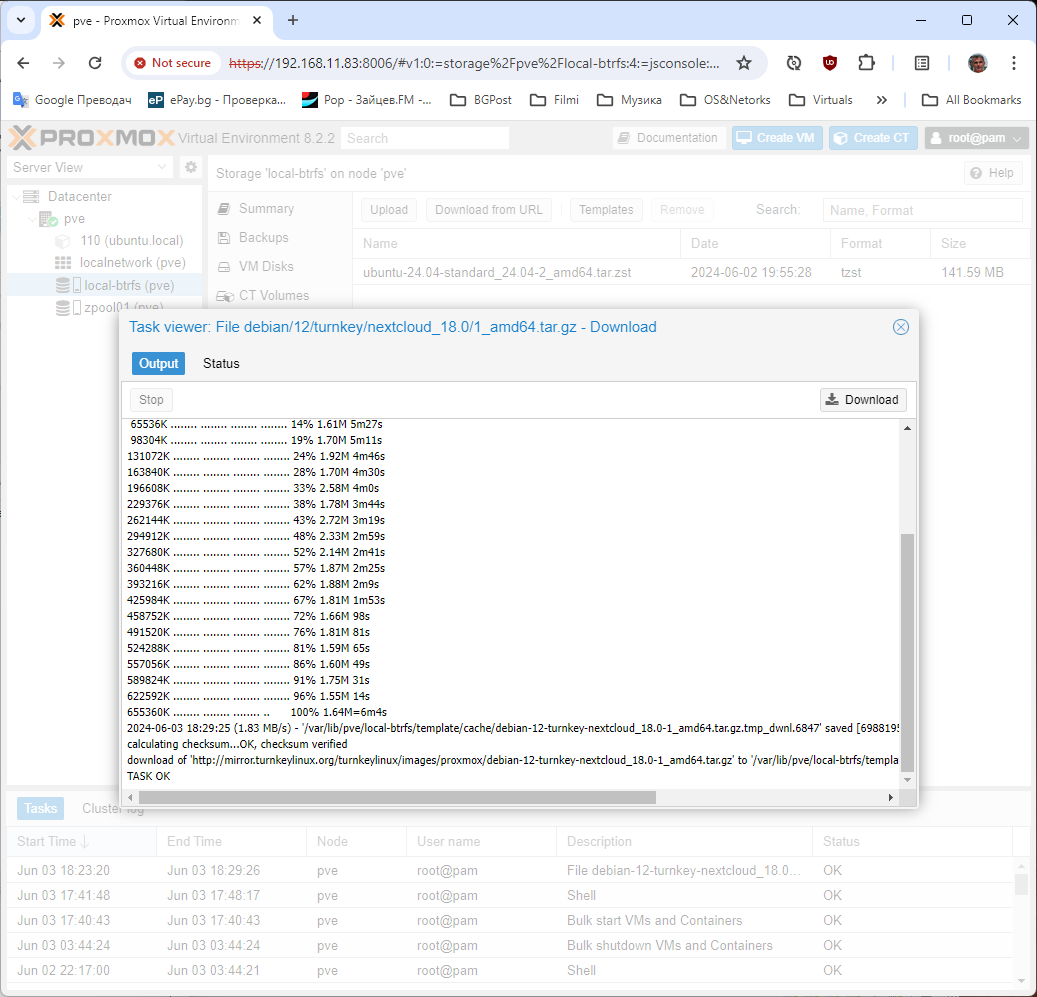This screenshot has height=997, width=1037.
Task: Open Proxmox Documentation
Action: [x=668, y=138]
